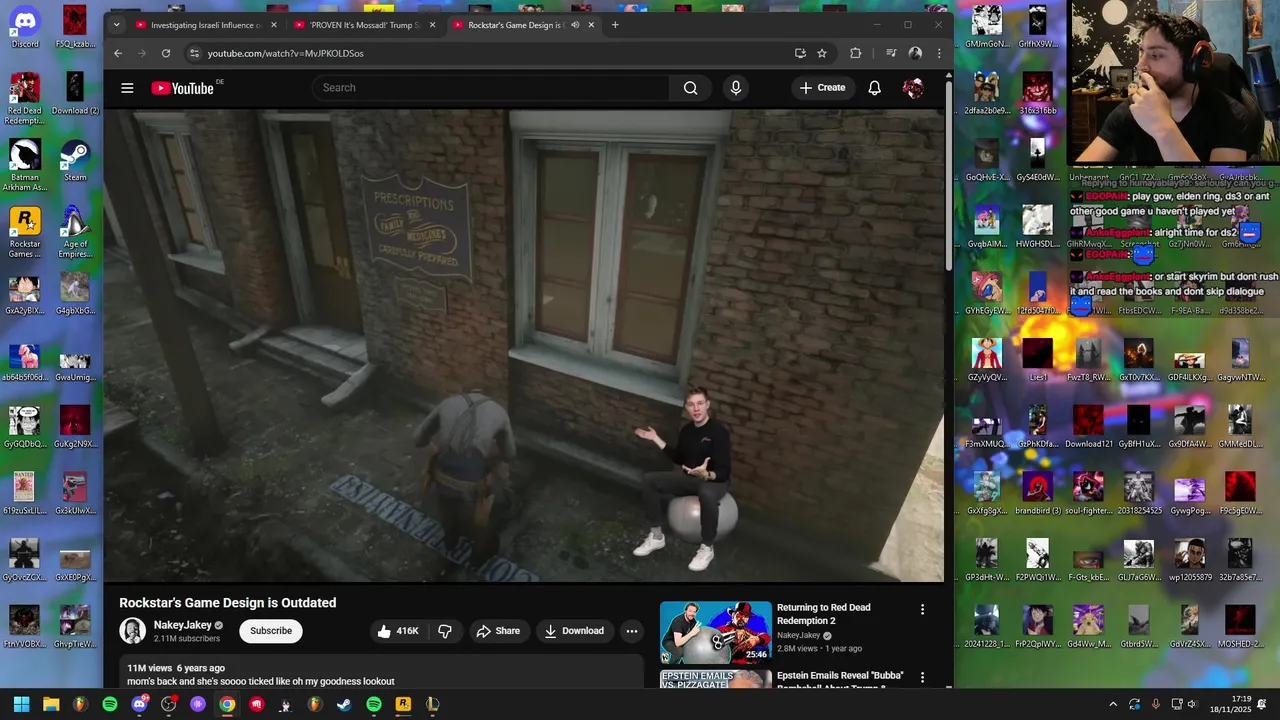
Task: Open Steam in the taskbar
Action: point(344,704)
